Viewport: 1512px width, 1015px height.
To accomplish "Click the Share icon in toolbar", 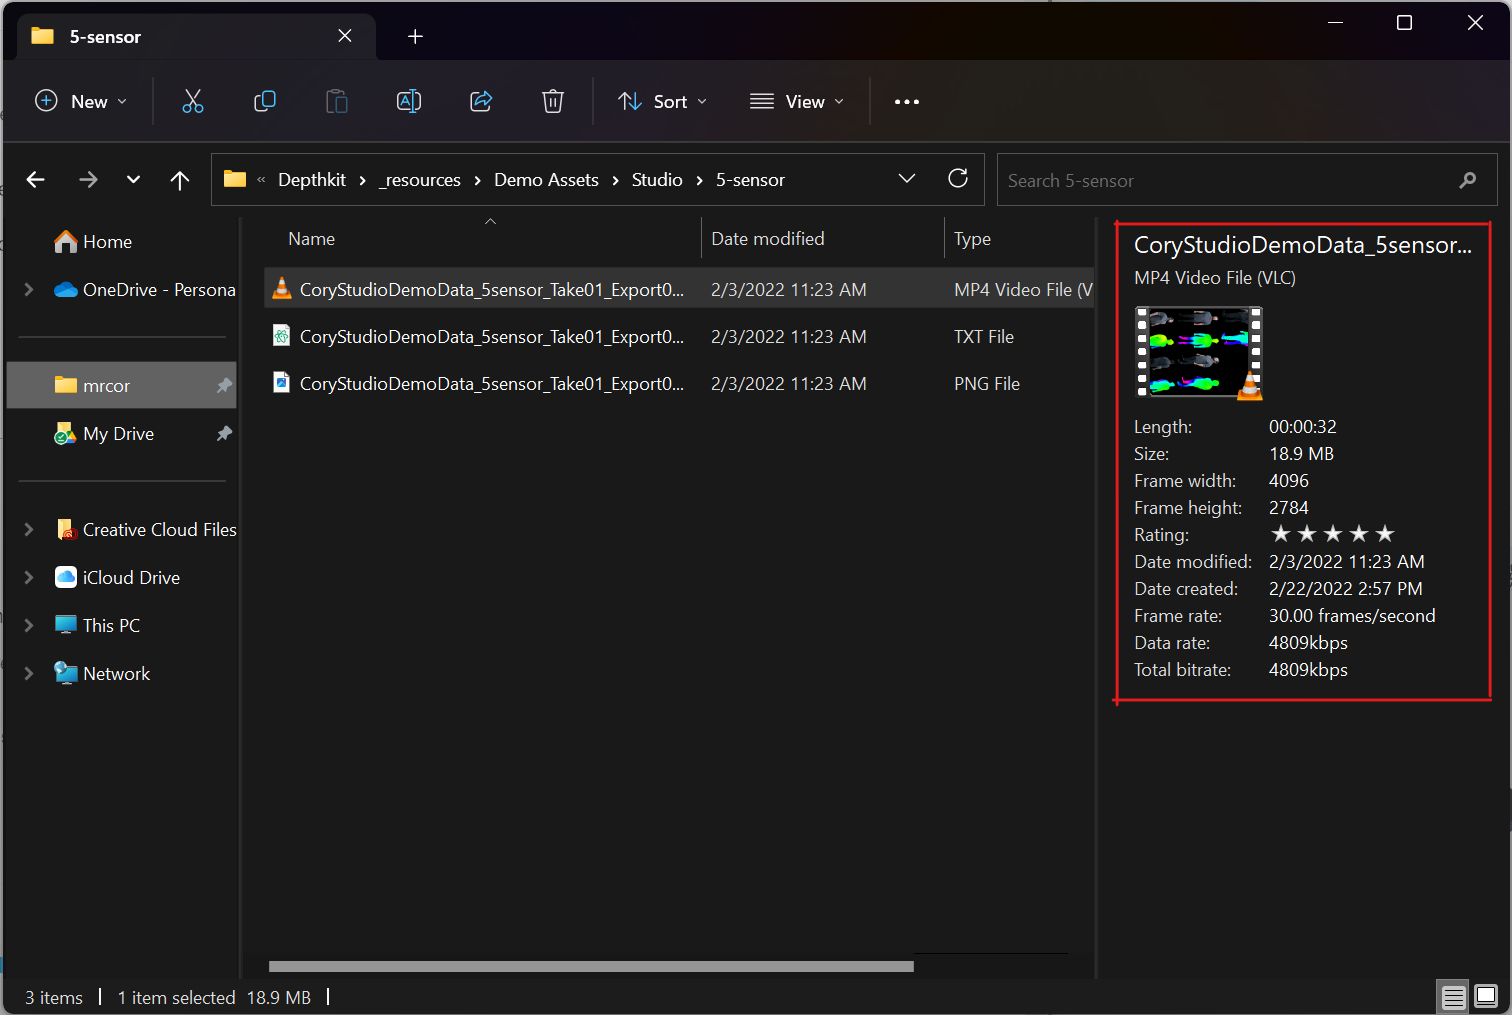I will point(481,101).
